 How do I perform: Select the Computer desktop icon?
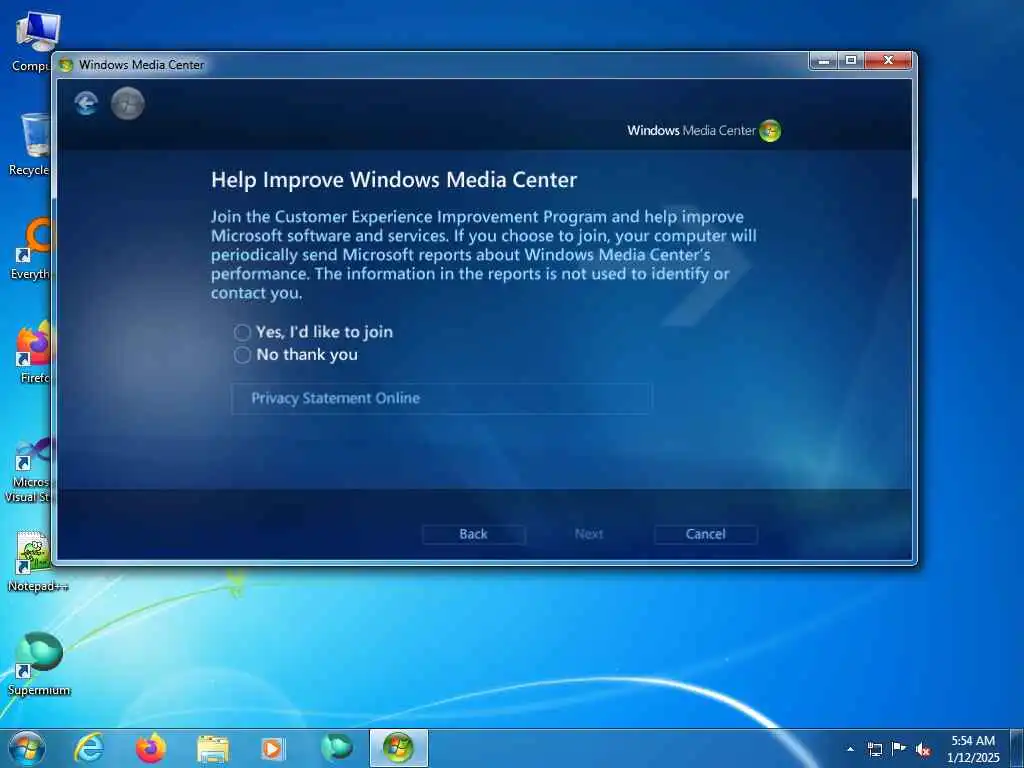tap(34, 40)
